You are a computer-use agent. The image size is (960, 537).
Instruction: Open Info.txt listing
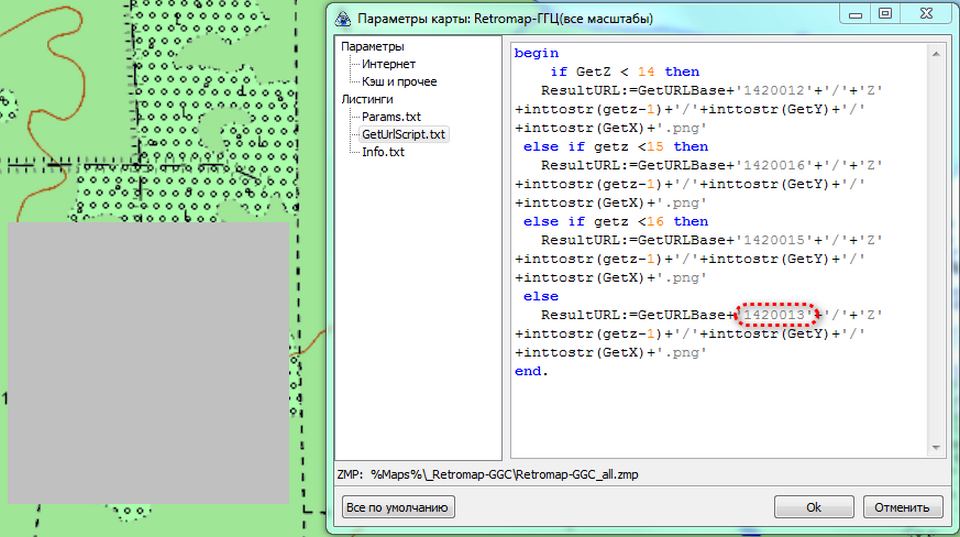383,152
